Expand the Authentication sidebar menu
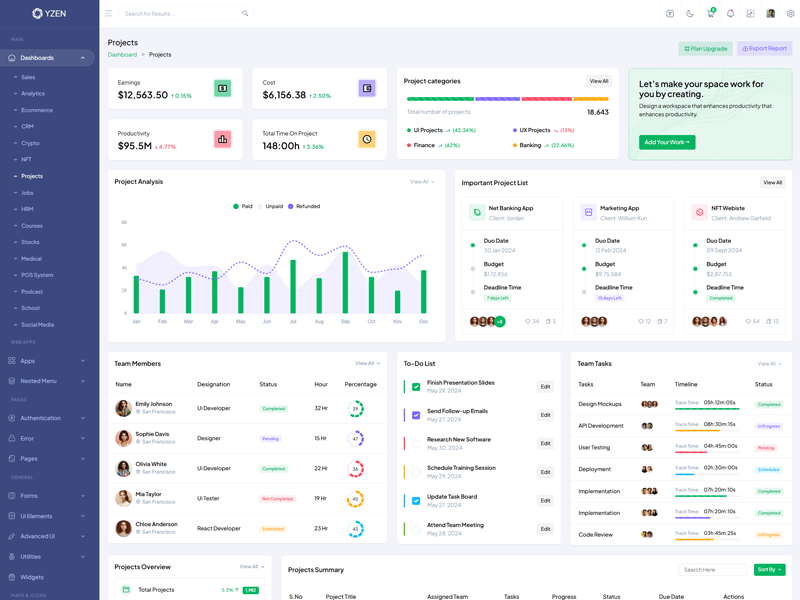The height and width of the screenshot is (600, 800). tap(48, 418)
